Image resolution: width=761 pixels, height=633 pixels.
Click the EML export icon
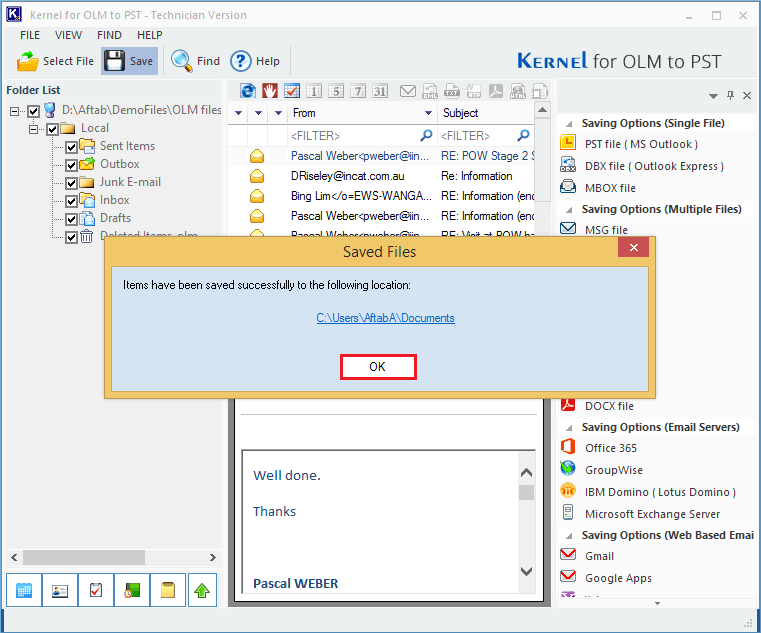(x=430, y=91)
